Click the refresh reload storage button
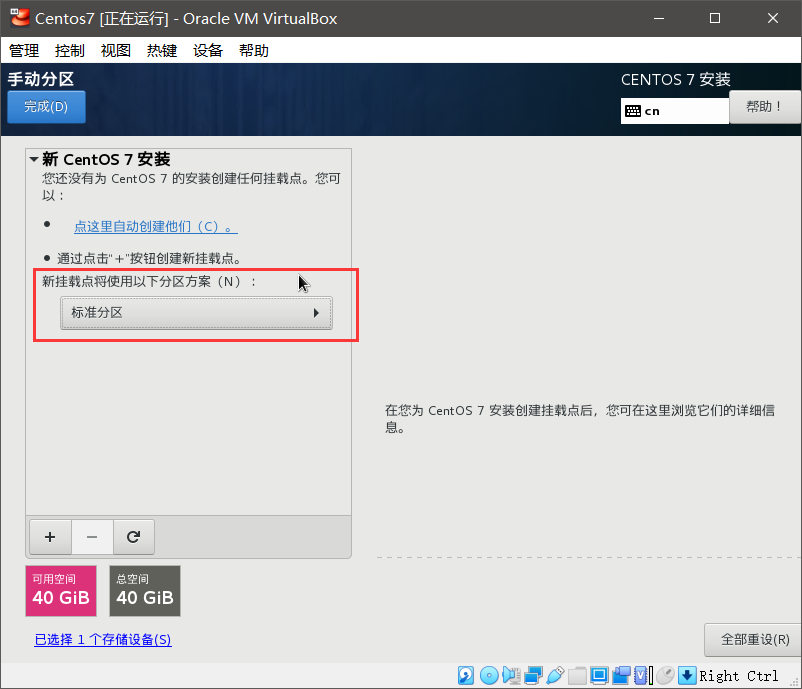Viewport: 802px width, 689px height. click(x=133, y=537)
